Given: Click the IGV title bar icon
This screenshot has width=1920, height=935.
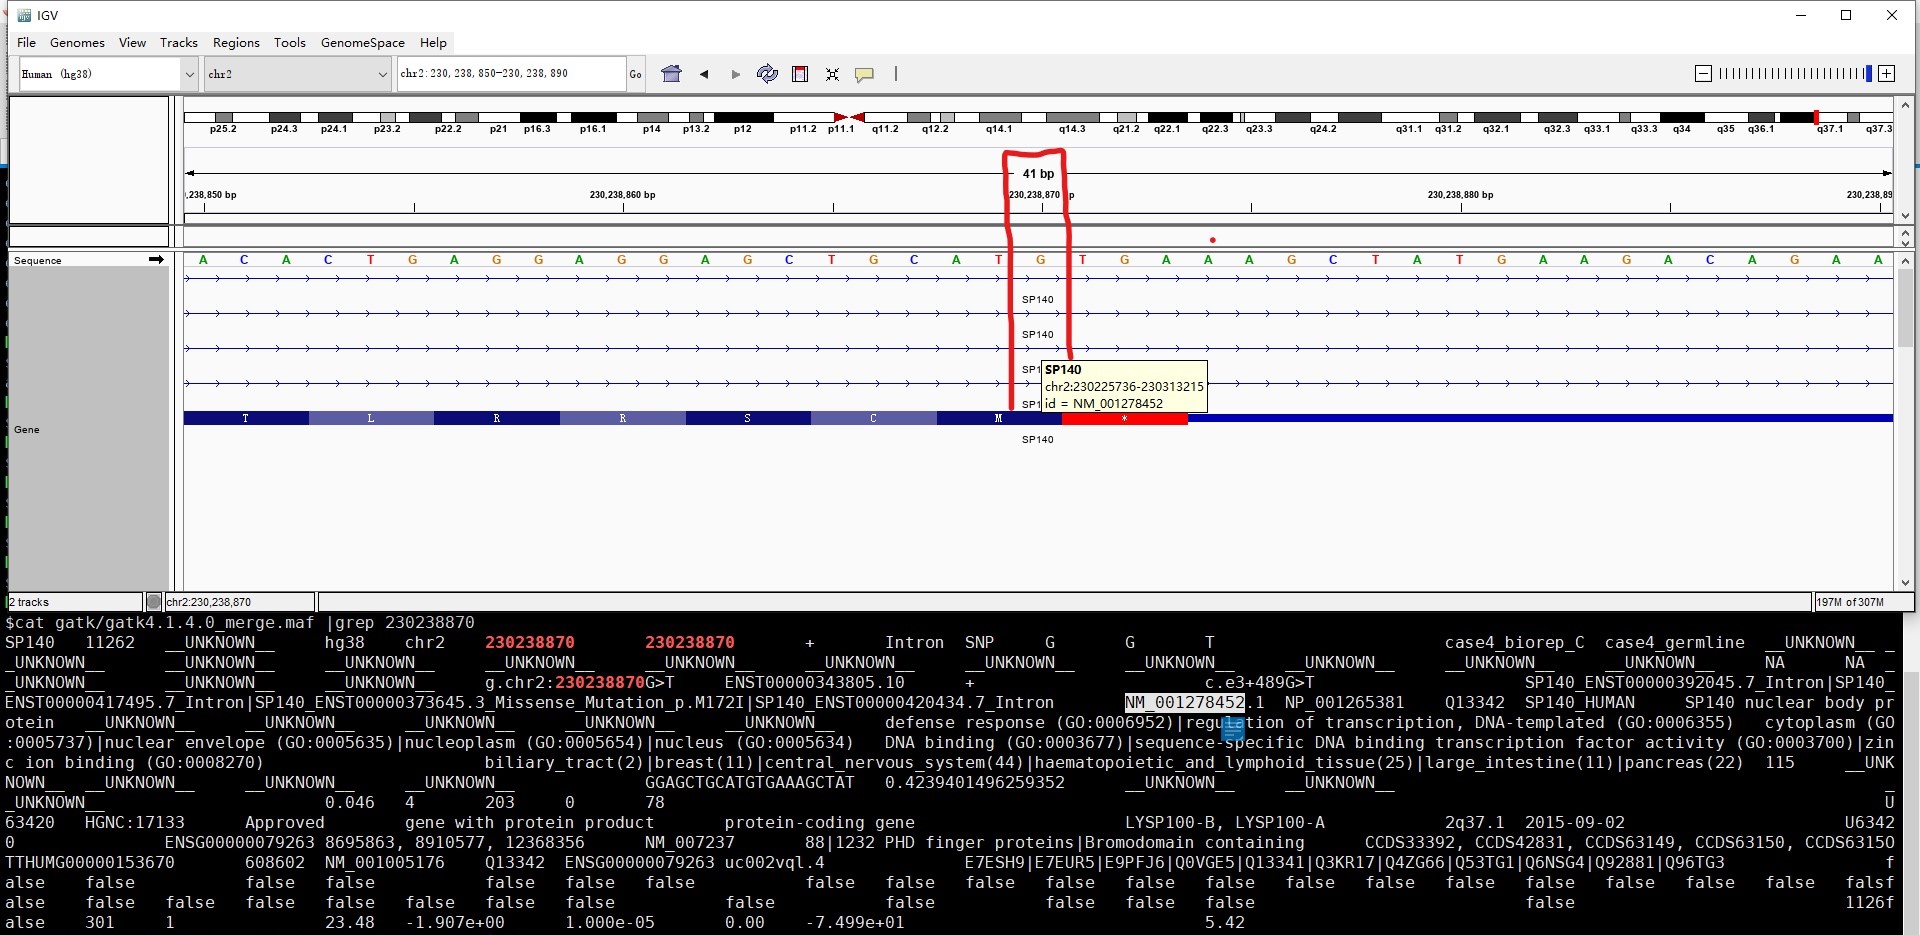Looking at the screenshot, I should point(24,15).
